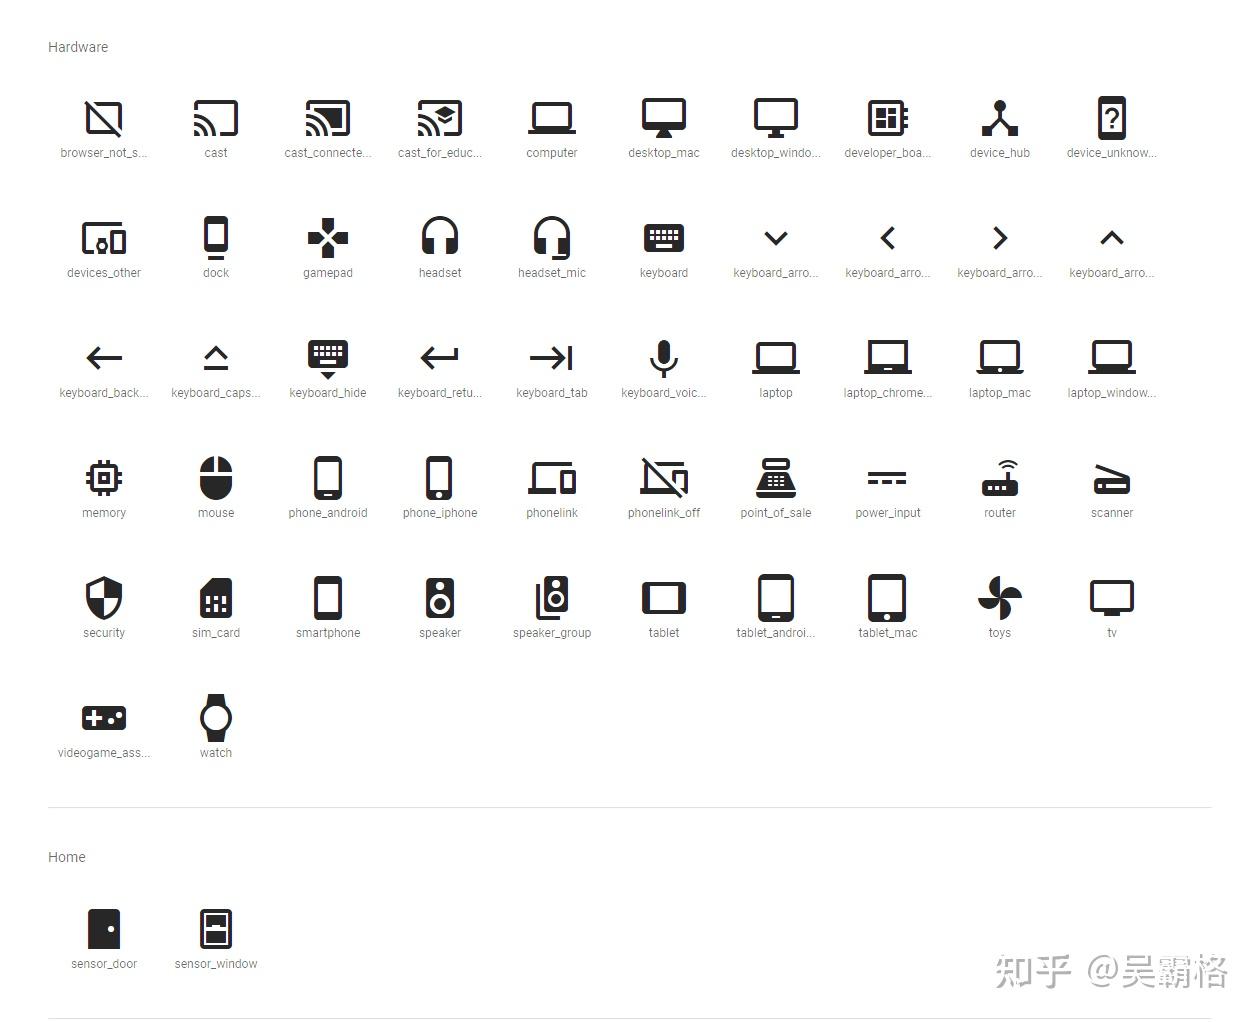
Task: Select the cast icon
Action: 215,118
